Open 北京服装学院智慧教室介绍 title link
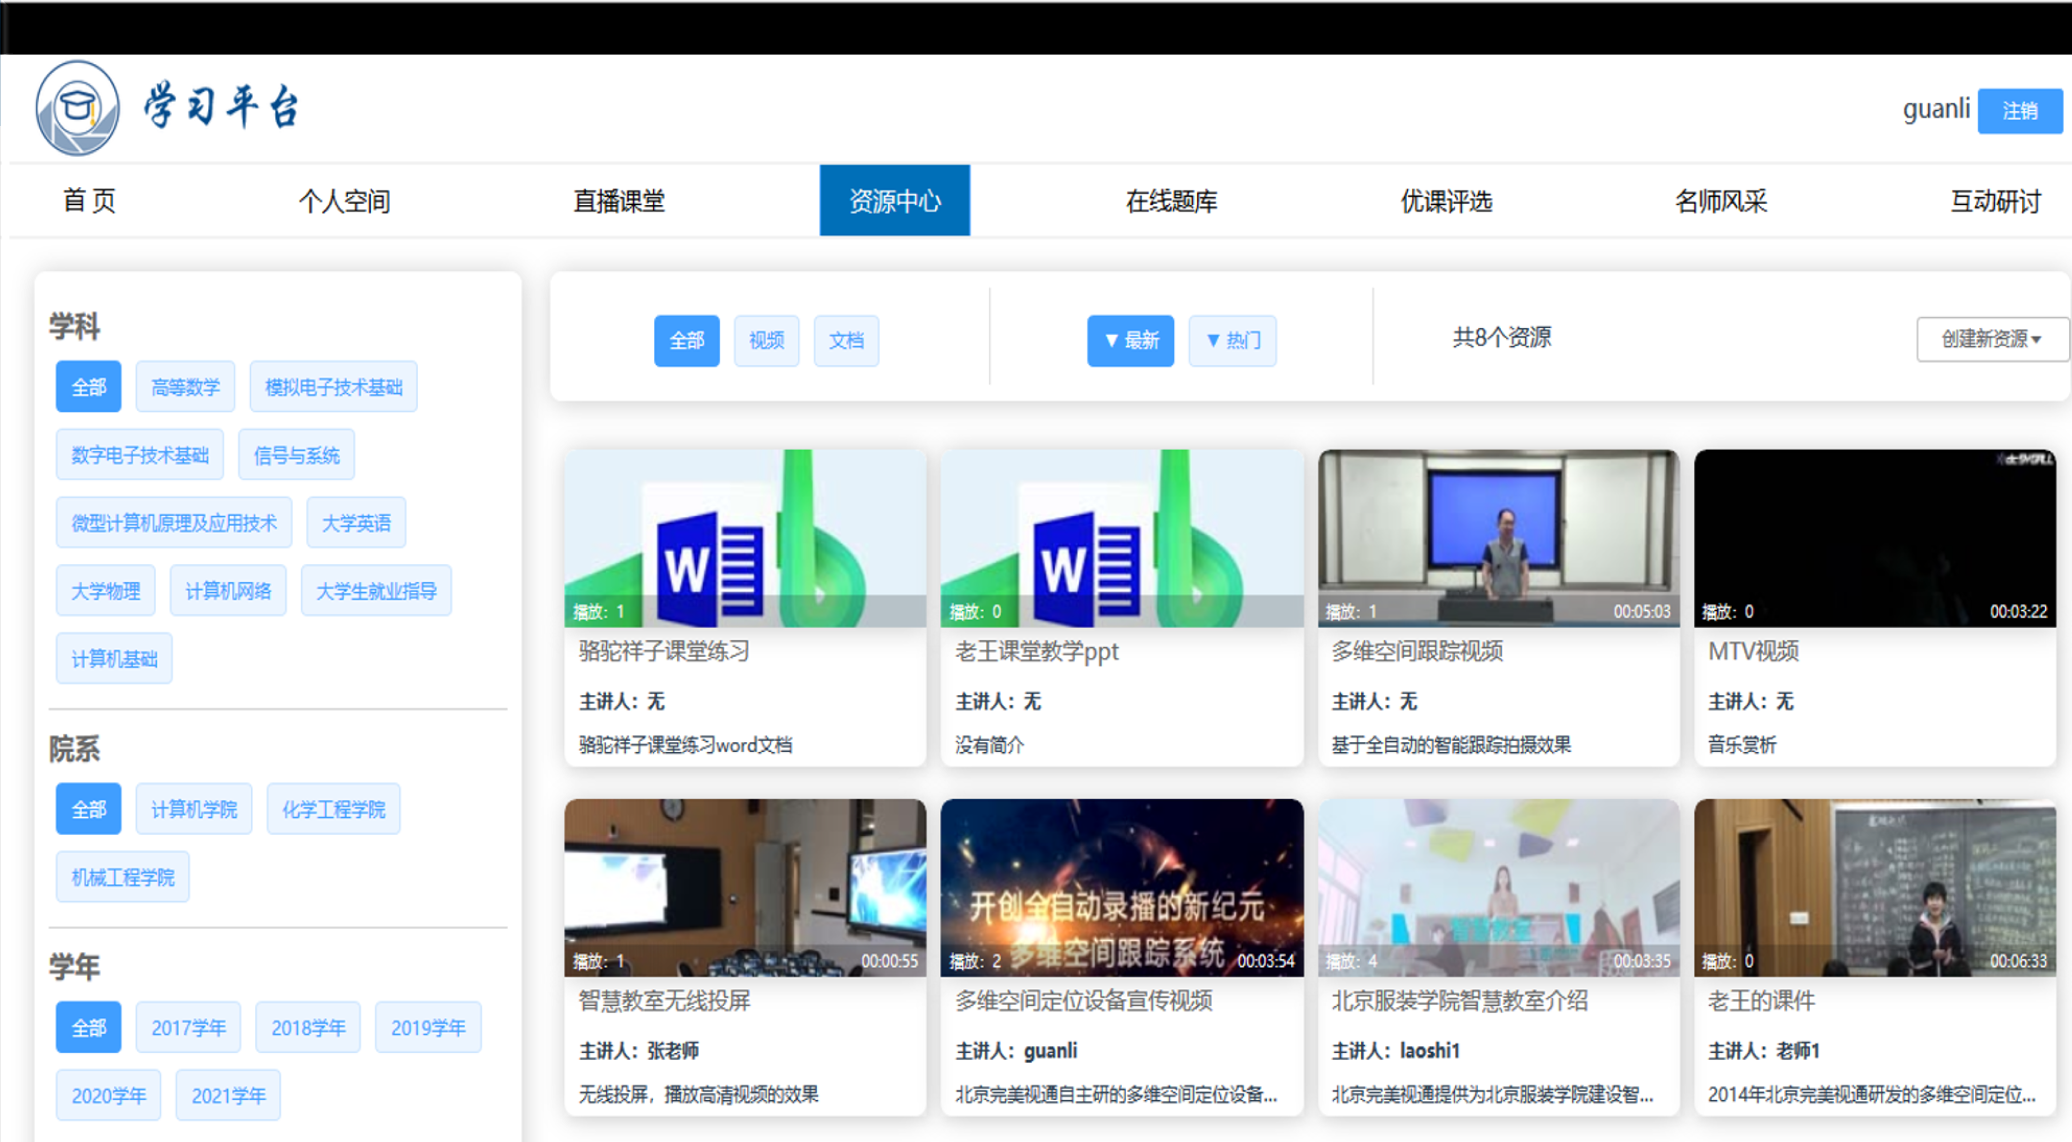 click(x=1459, y=1001)
